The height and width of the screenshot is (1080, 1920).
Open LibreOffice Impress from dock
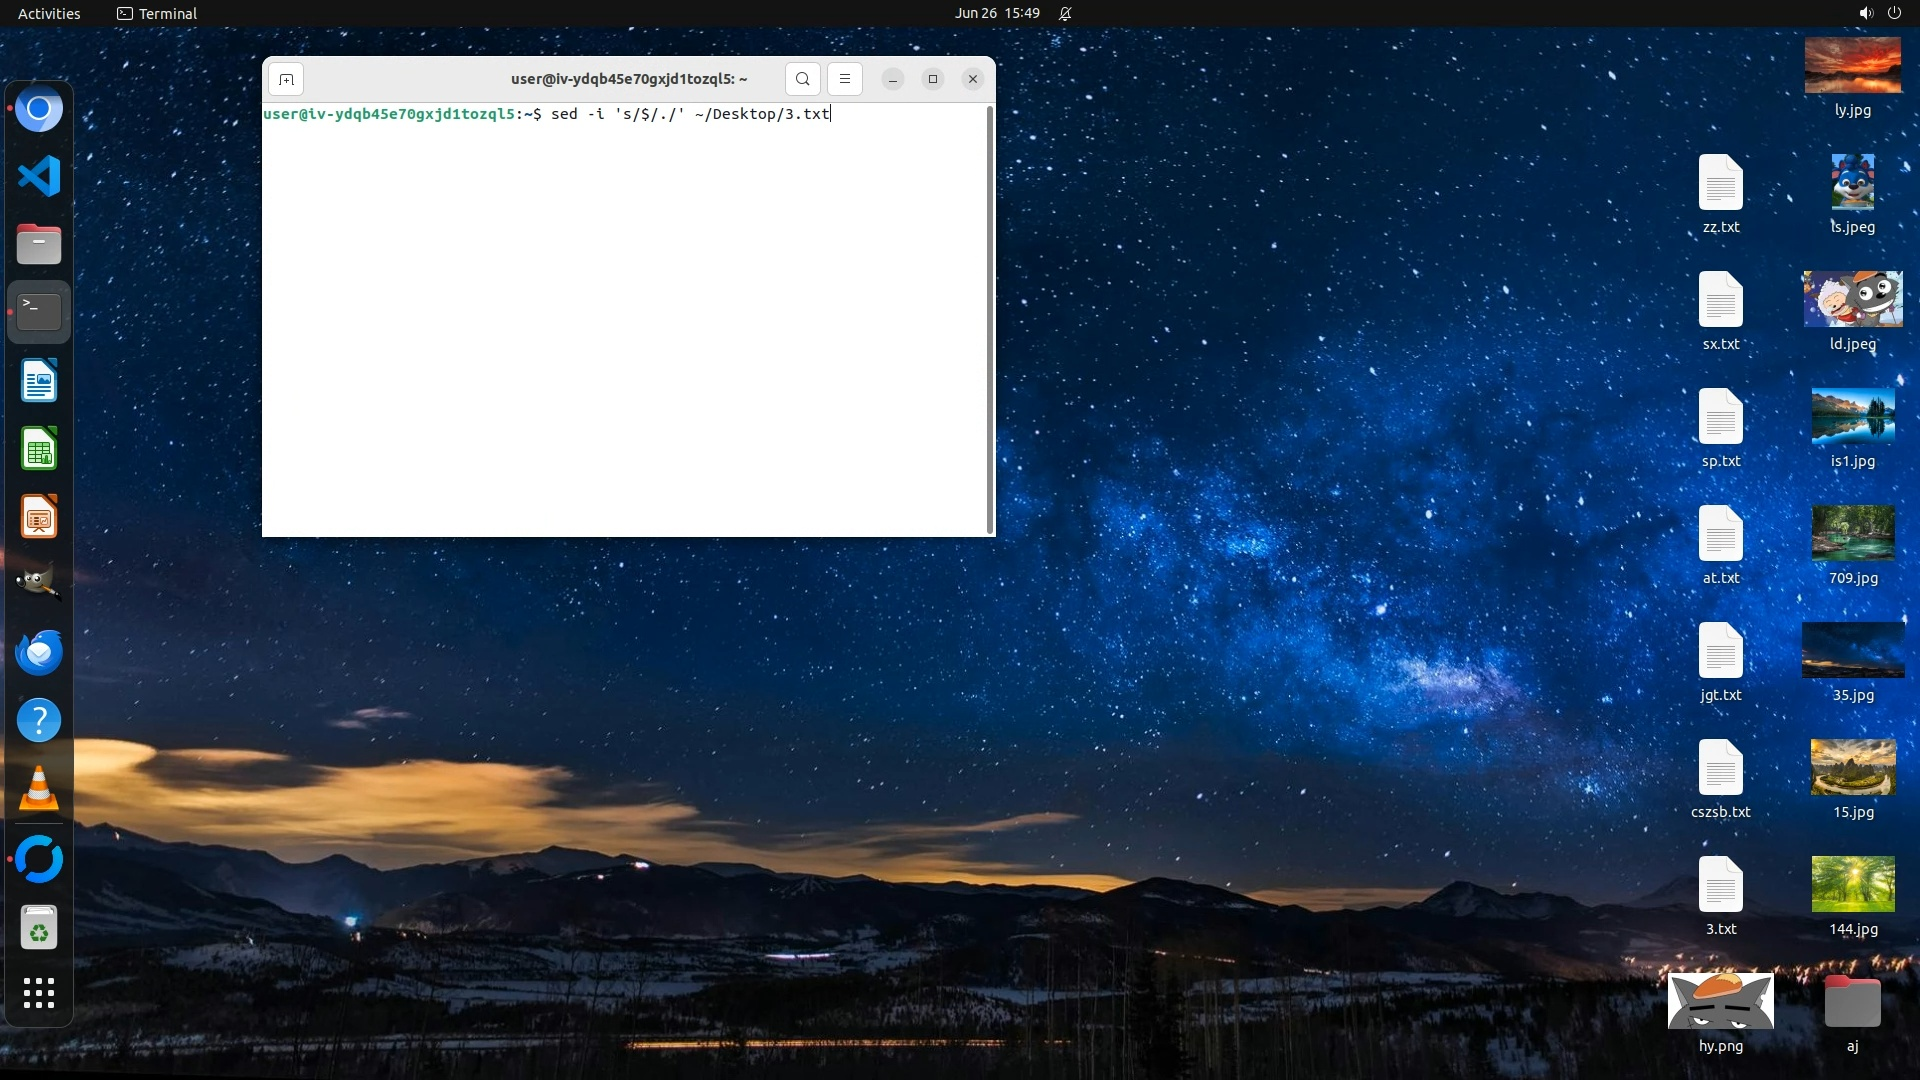point(39,517)
